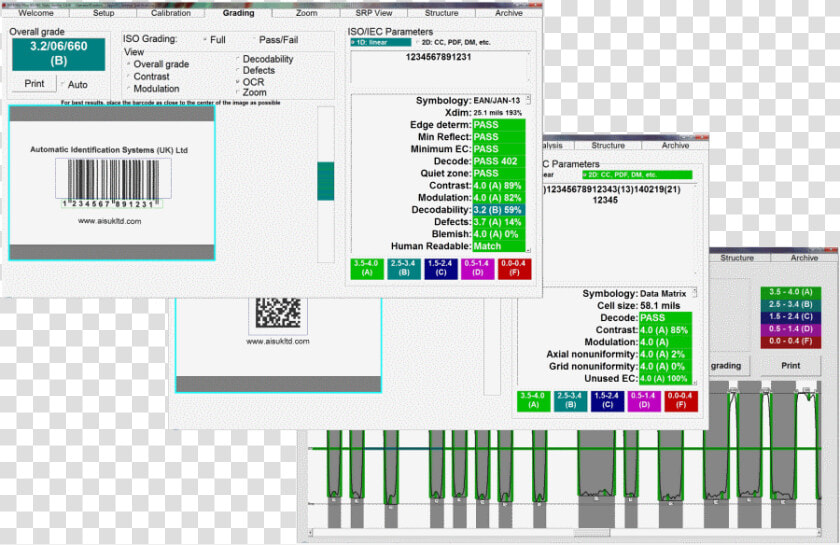Open the Welcome tab in front window
This screenshot has height=545, width=840.
(36, 13)
